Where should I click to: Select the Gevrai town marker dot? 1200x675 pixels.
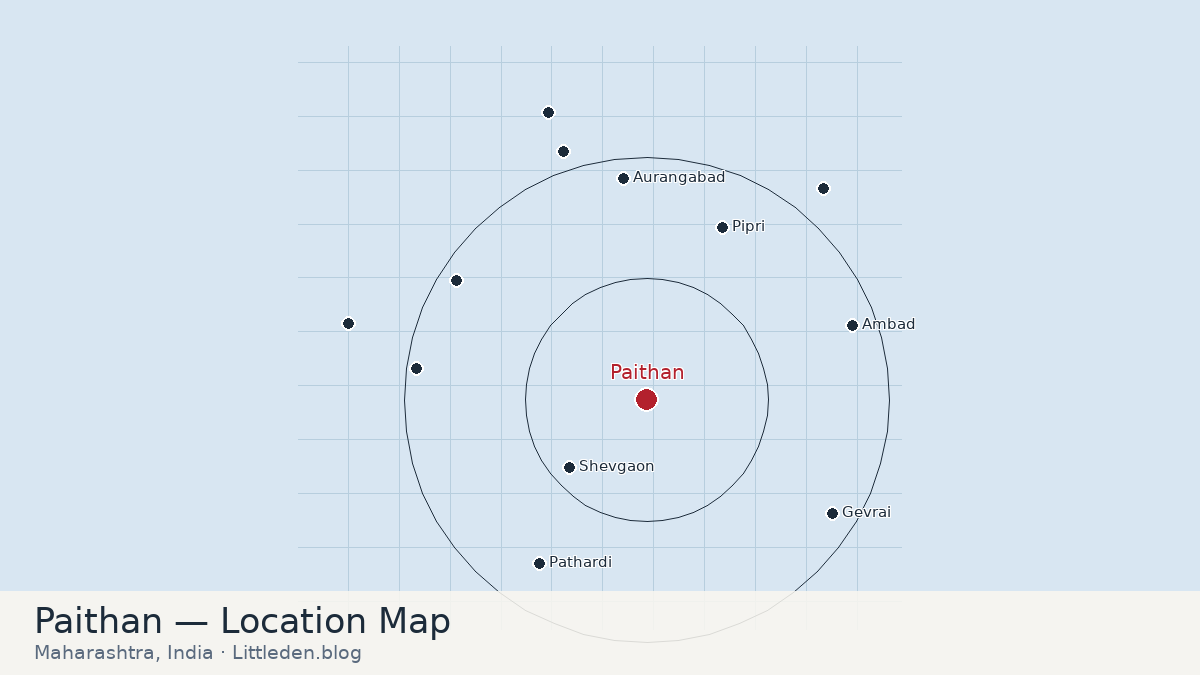tap(832, 514)
